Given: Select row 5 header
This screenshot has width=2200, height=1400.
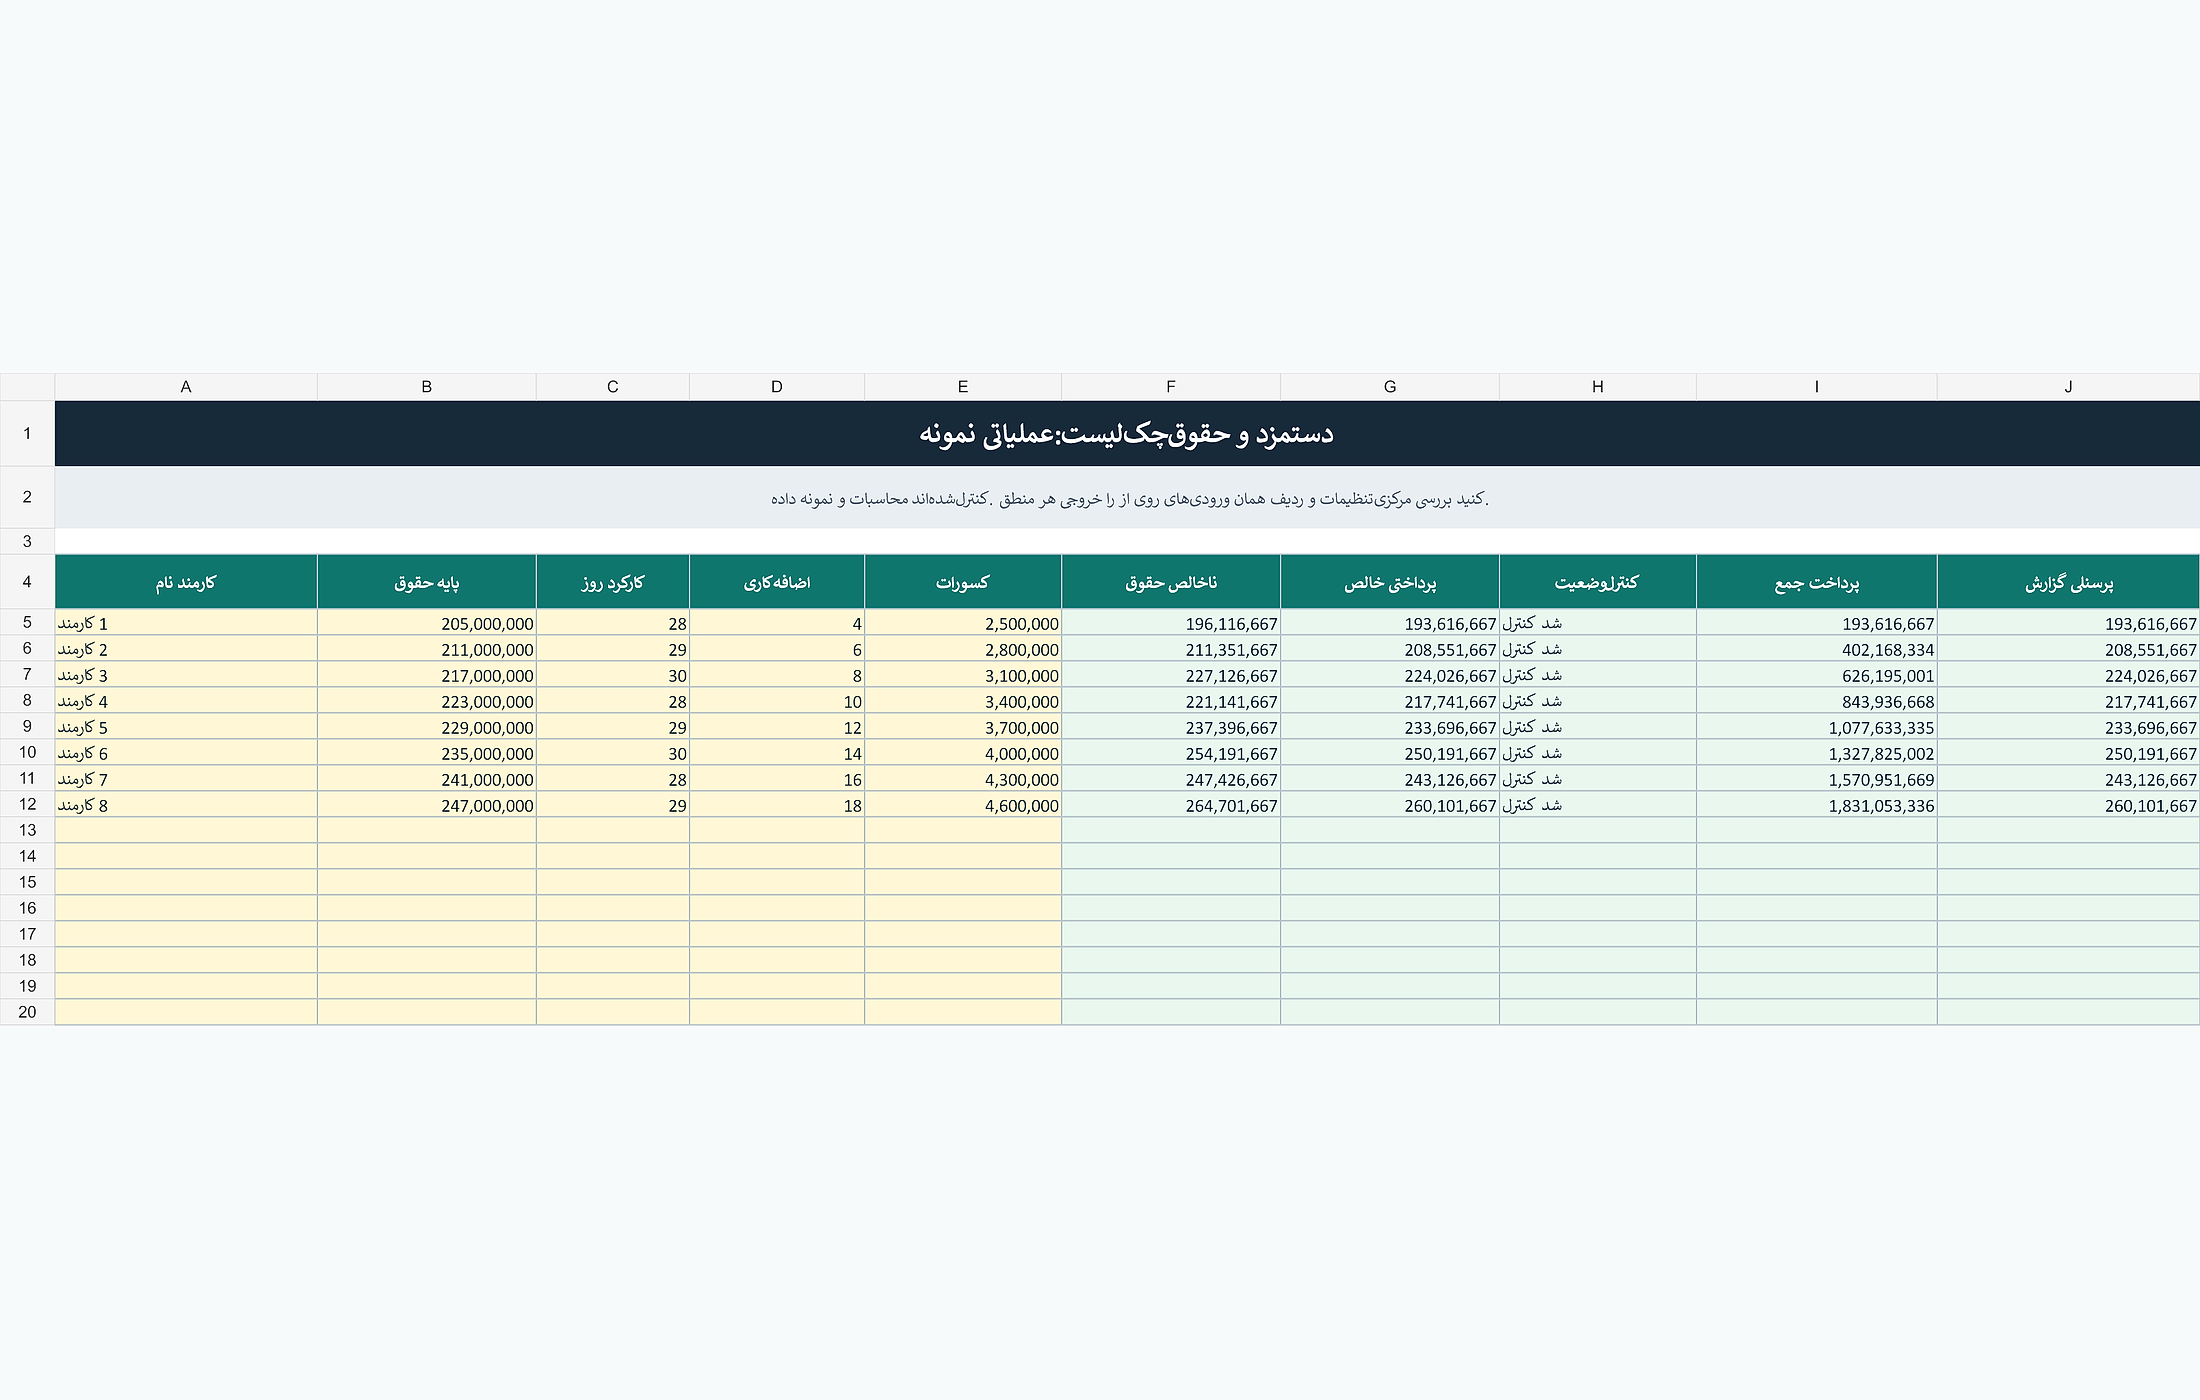Looking at the screenshot, I should 27,622.
